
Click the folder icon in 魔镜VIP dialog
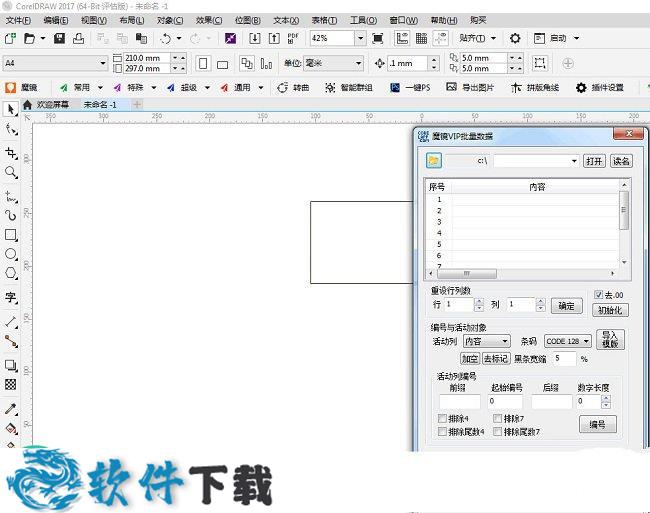click(434, 160)
